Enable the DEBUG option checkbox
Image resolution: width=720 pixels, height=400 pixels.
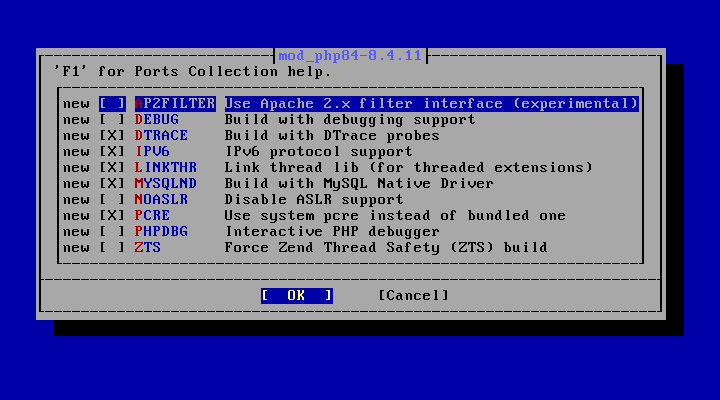(112, 120)
